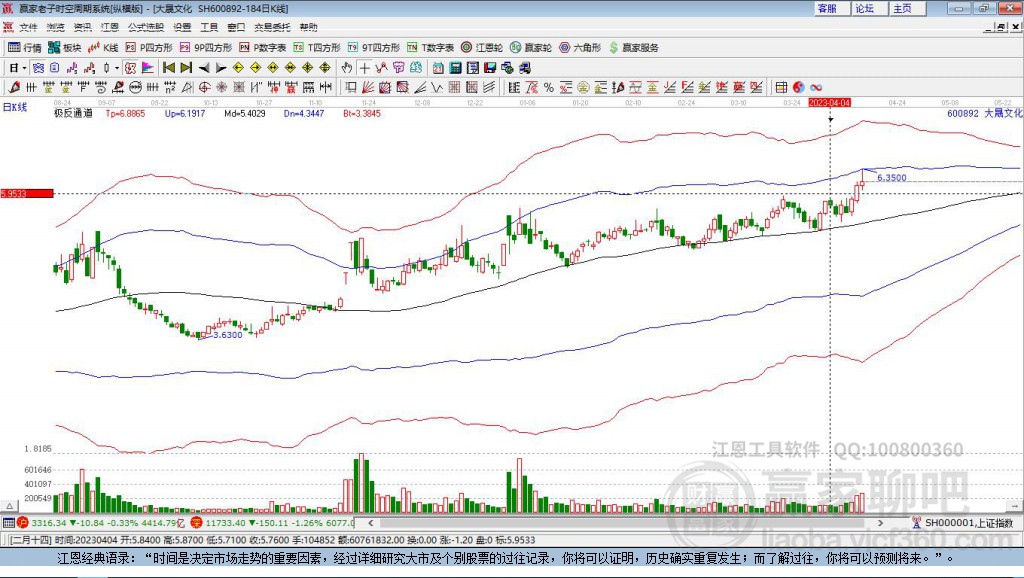1024x578 pixels.
Task: Open the 板块 sector view
Action: coord(65,48)
